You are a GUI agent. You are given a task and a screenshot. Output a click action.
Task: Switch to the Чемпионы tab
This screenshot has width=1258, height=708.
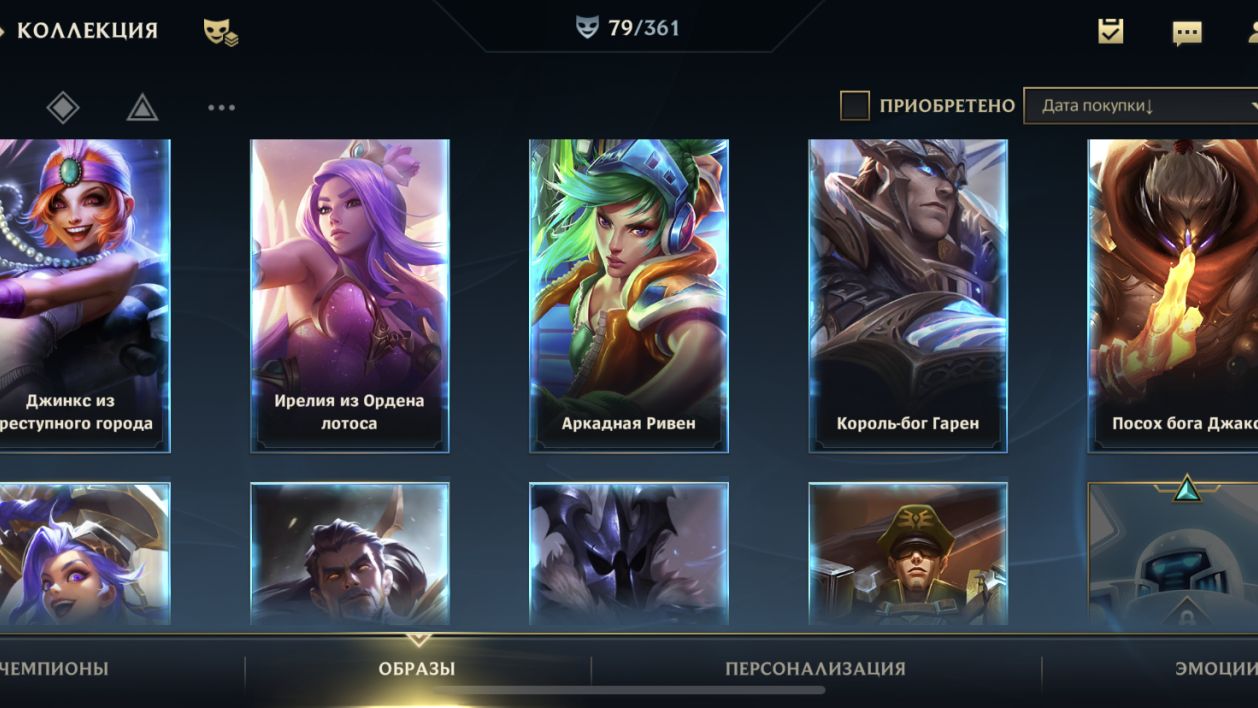click(54, 669)
